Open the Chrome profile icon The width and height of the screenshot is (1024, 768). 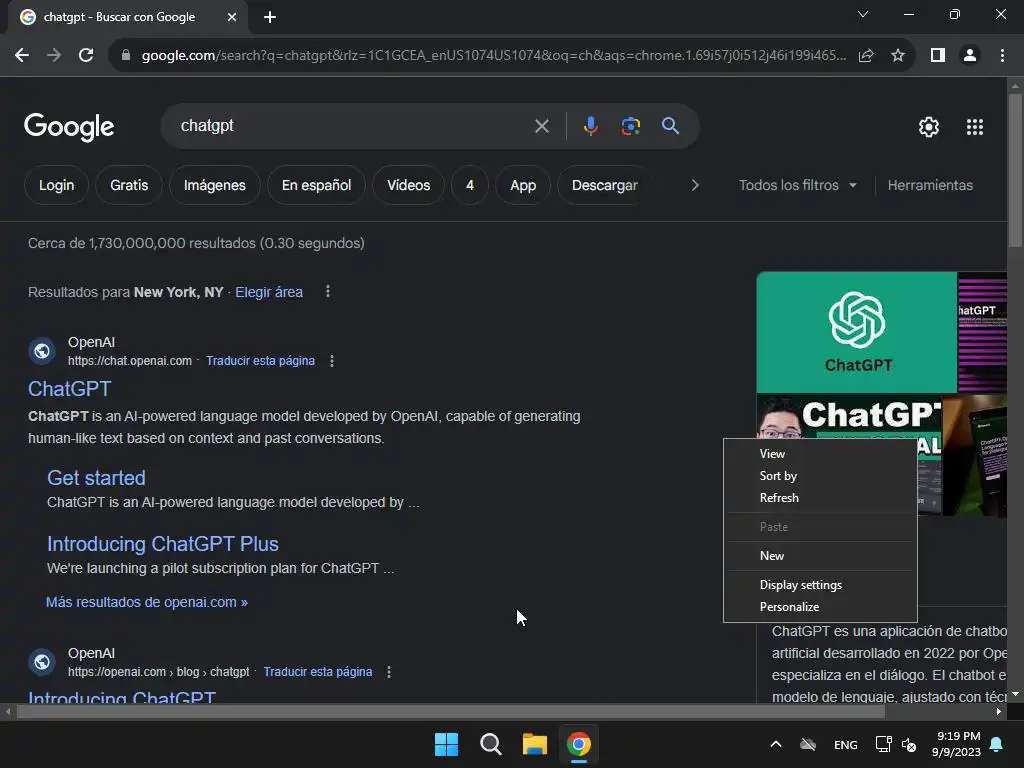(x=970, y=56)
